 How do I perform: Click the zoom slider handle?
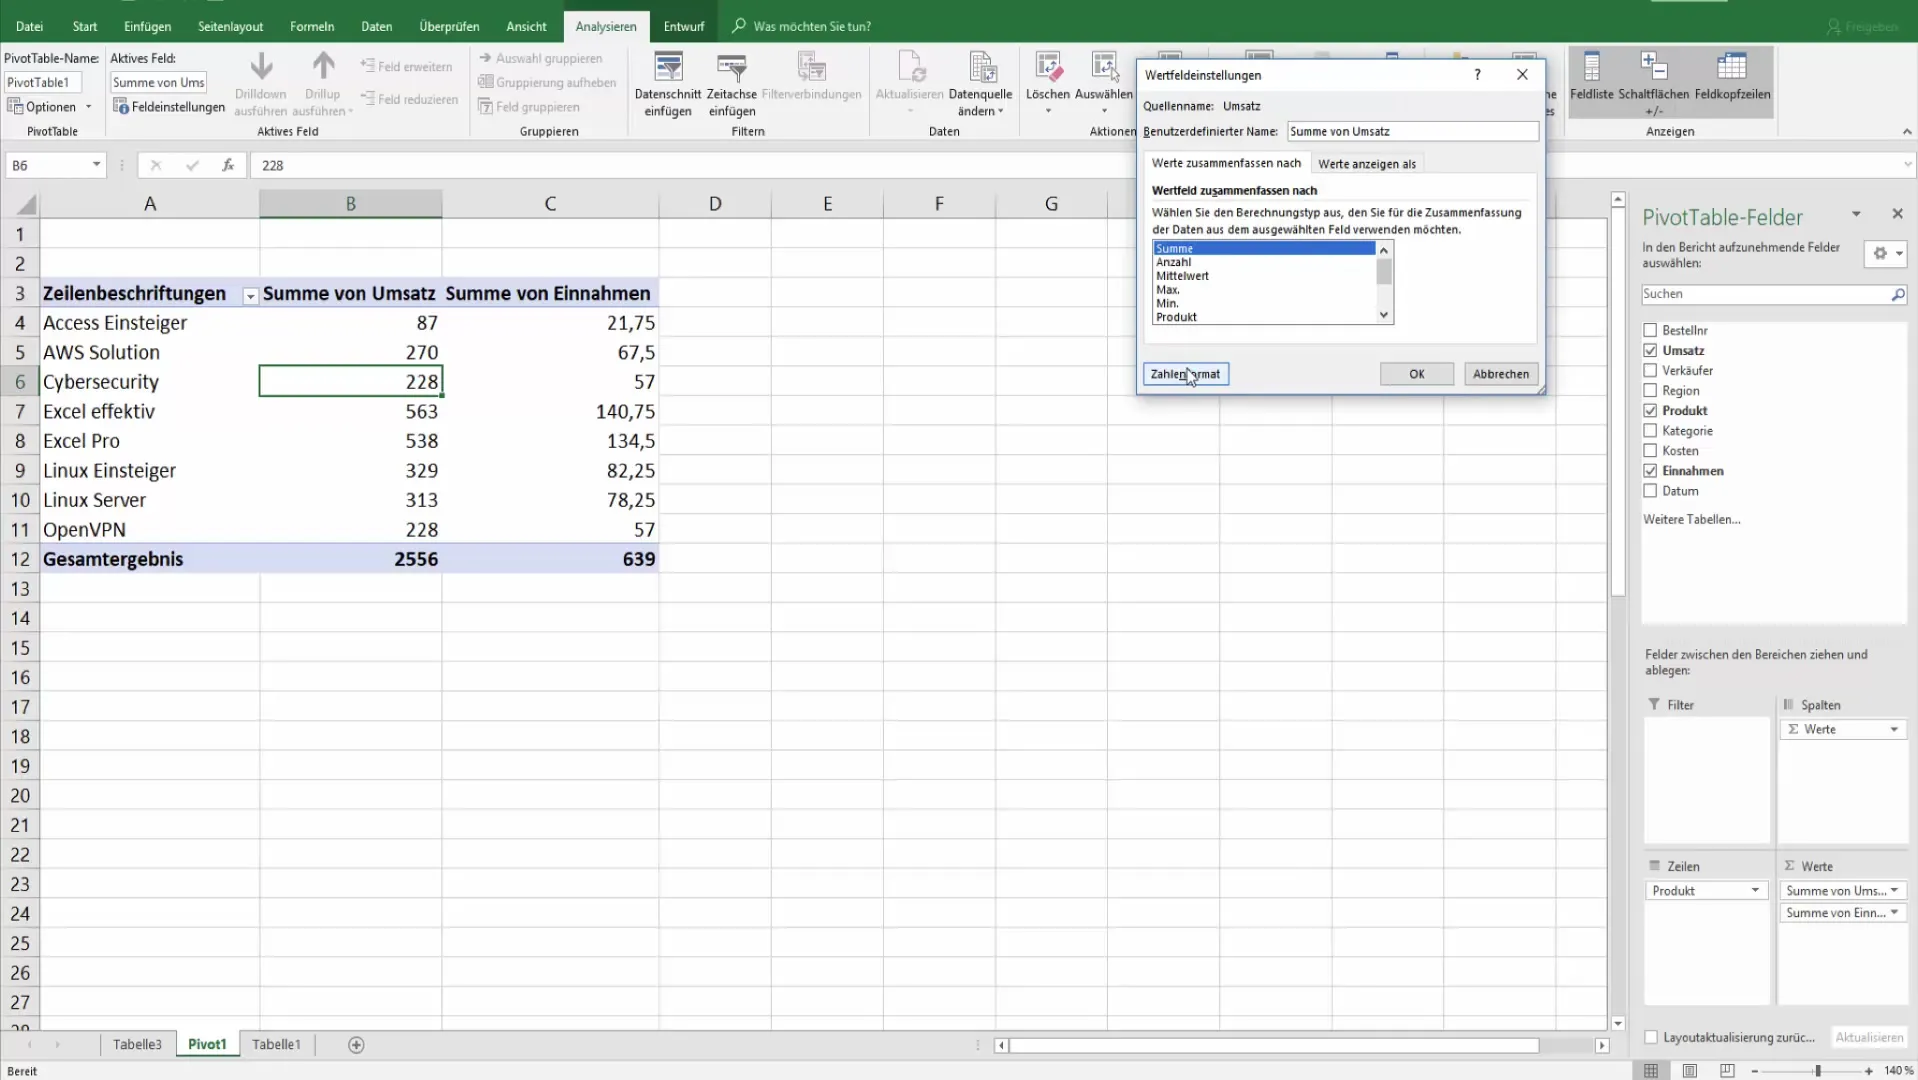click(1818, 1070)
